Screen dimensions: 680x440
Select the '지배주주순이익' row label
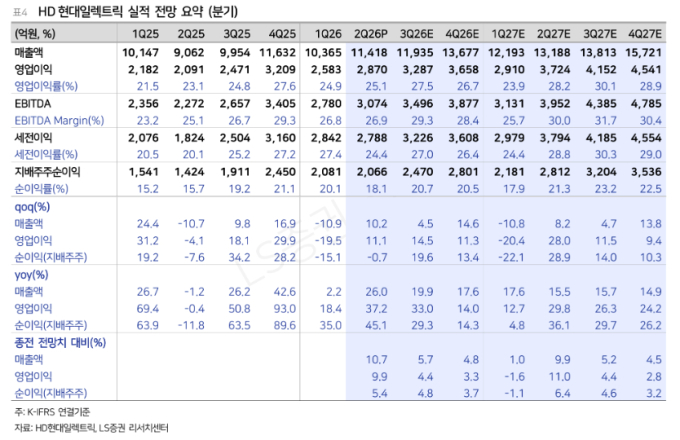(47, 172)
